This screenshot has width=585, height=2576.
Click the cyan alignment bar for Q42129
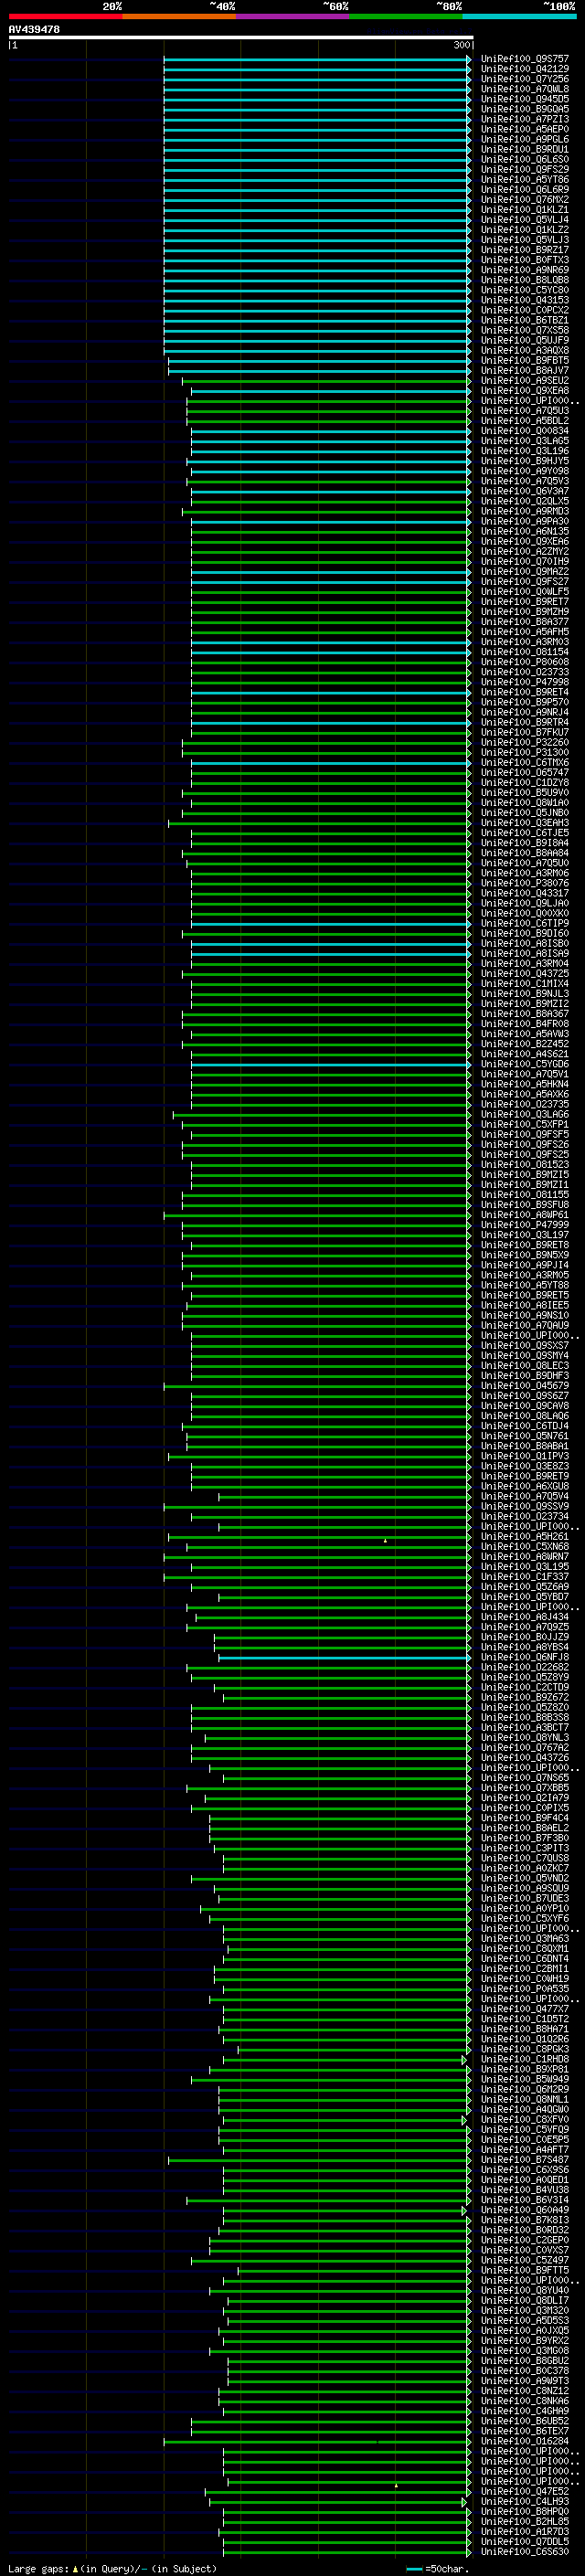pyautogui.click(x=317, y=69)
